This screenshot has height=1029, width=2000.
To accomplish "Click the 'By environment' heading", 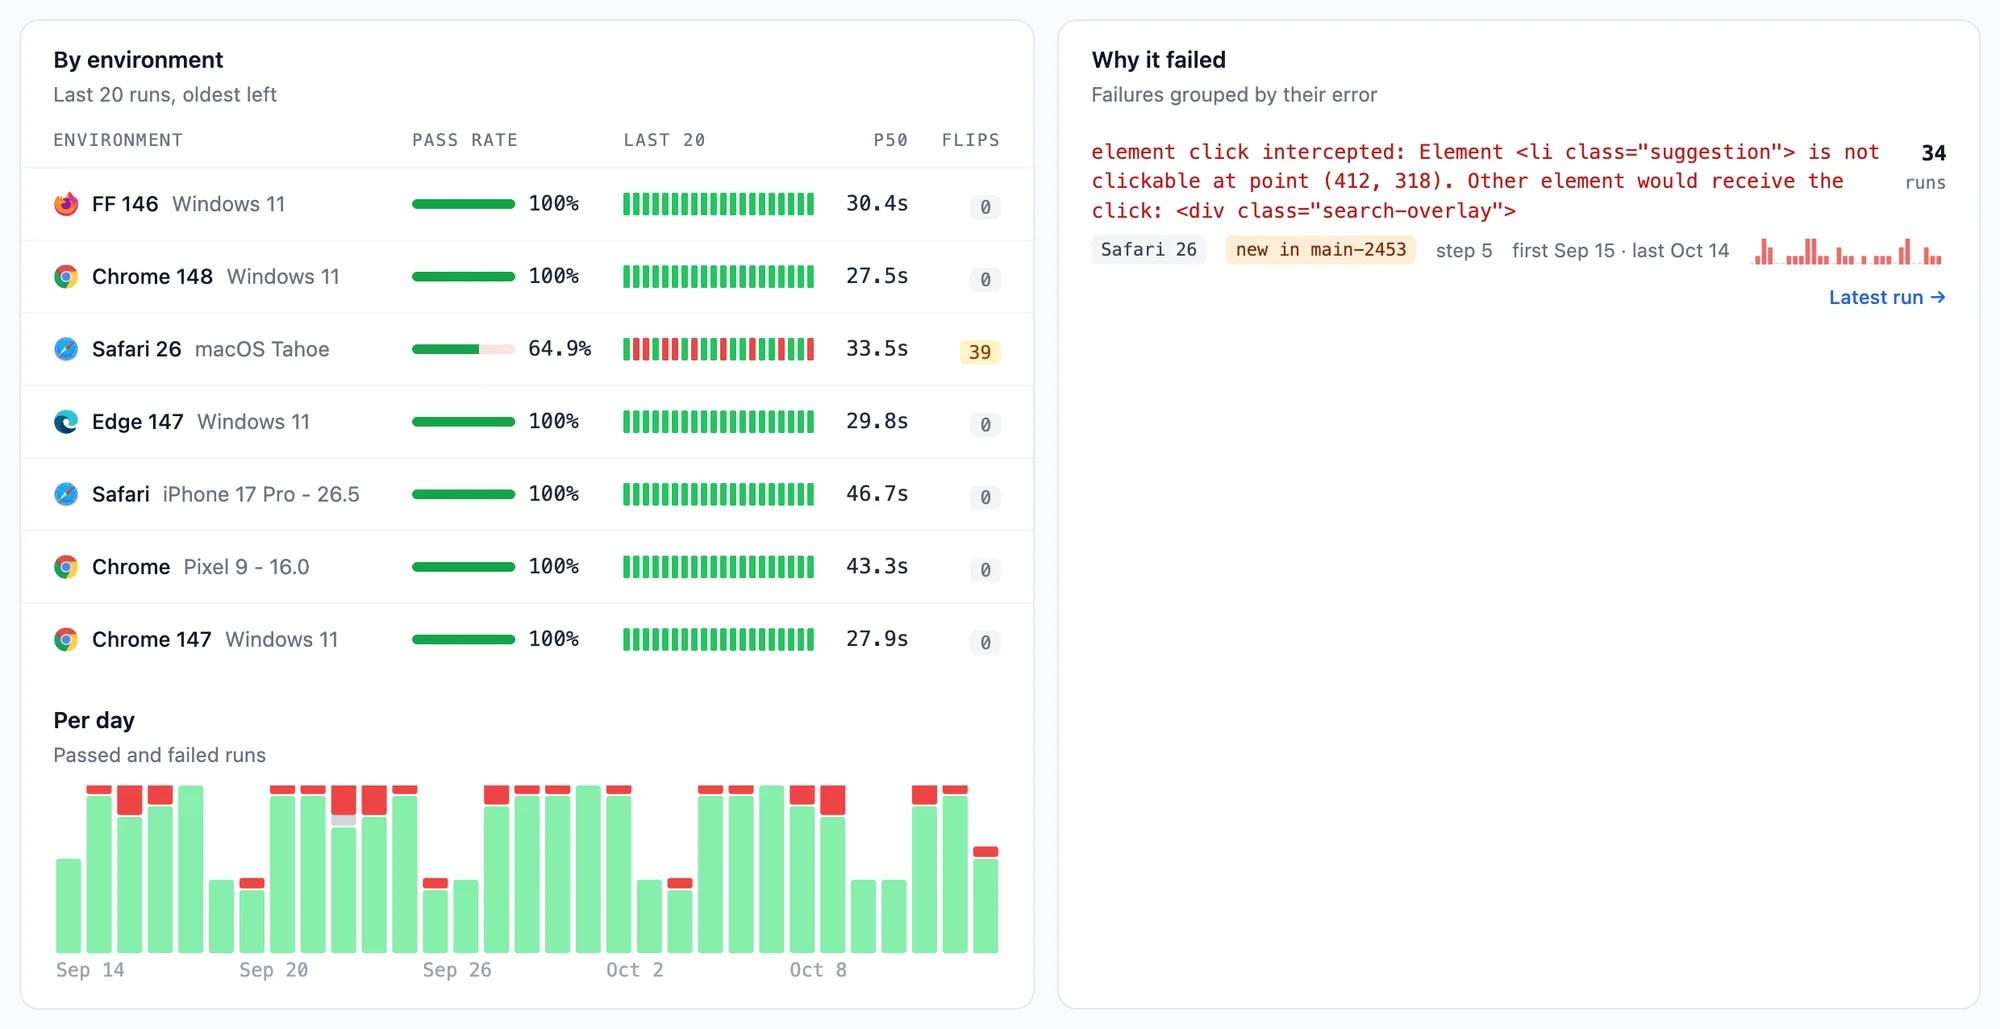I will 138,60.
